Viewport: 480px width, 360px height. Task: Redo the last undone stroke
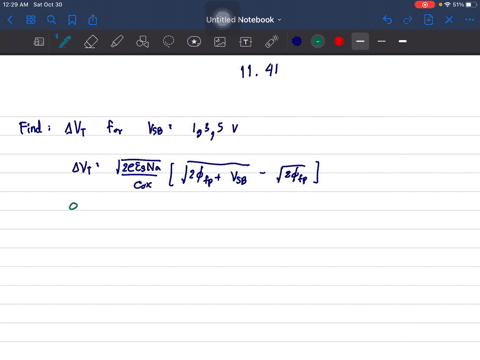click(x=408, y=20)
